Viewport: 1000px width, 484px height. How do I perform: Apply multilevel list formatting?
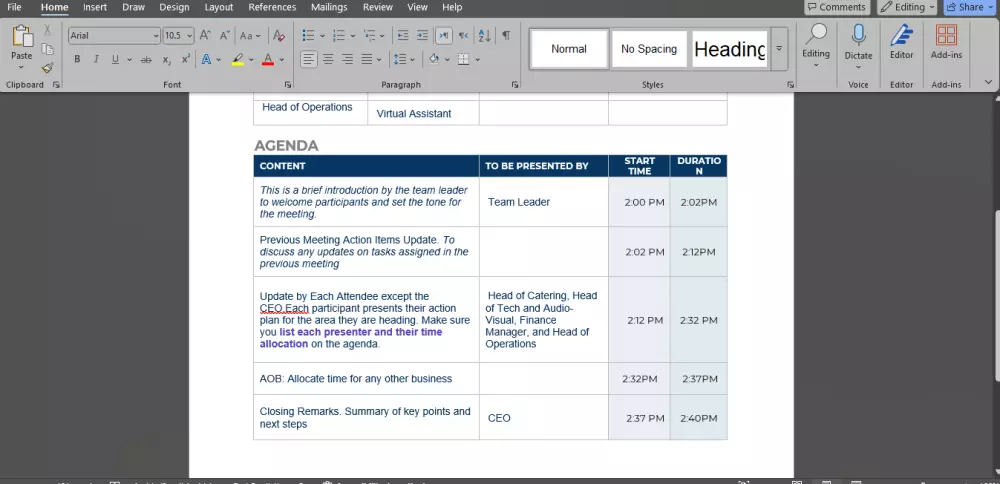coord(369,36)
